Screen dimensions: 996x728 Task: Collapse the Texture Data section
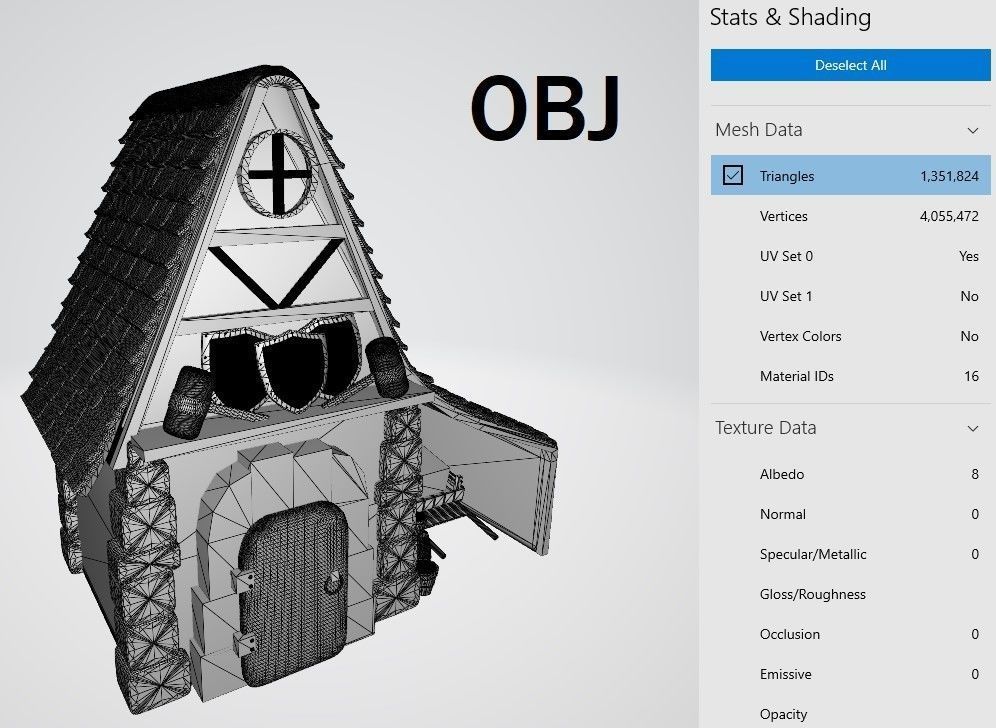pyautogui.click(x=972, y=428)
